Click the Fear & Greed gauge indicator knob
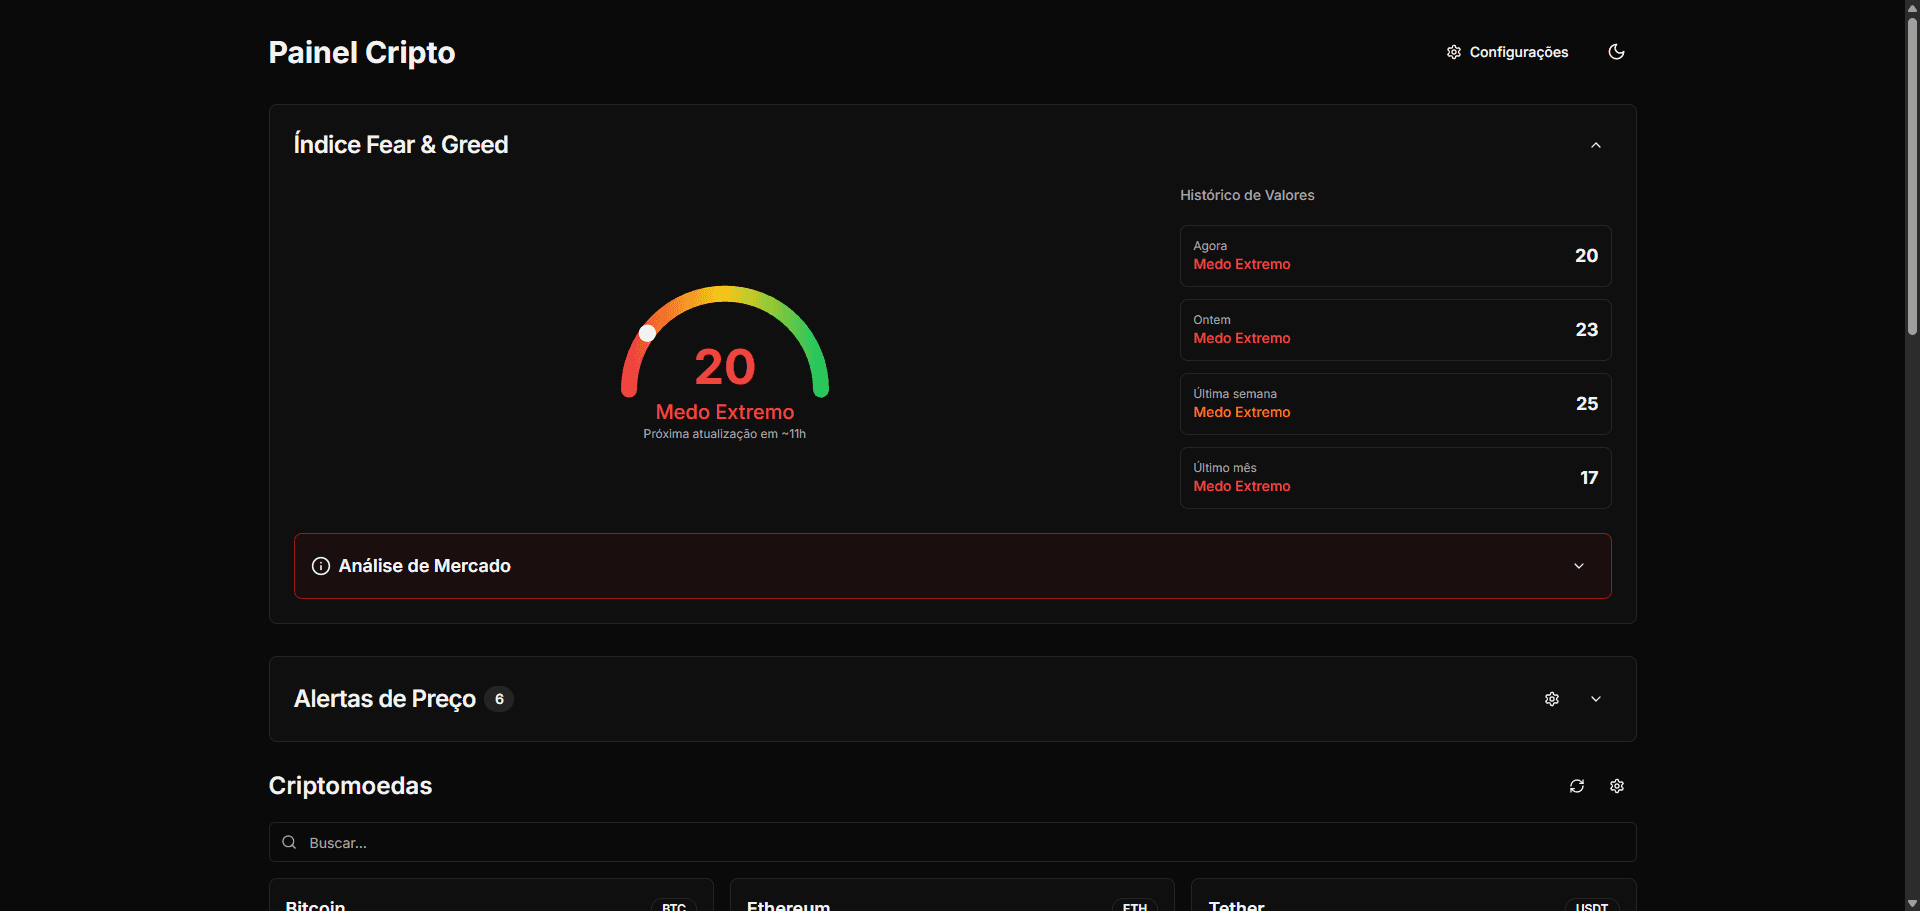The height and width of the screenshot is (911, 1920). (x=647, y=333)
